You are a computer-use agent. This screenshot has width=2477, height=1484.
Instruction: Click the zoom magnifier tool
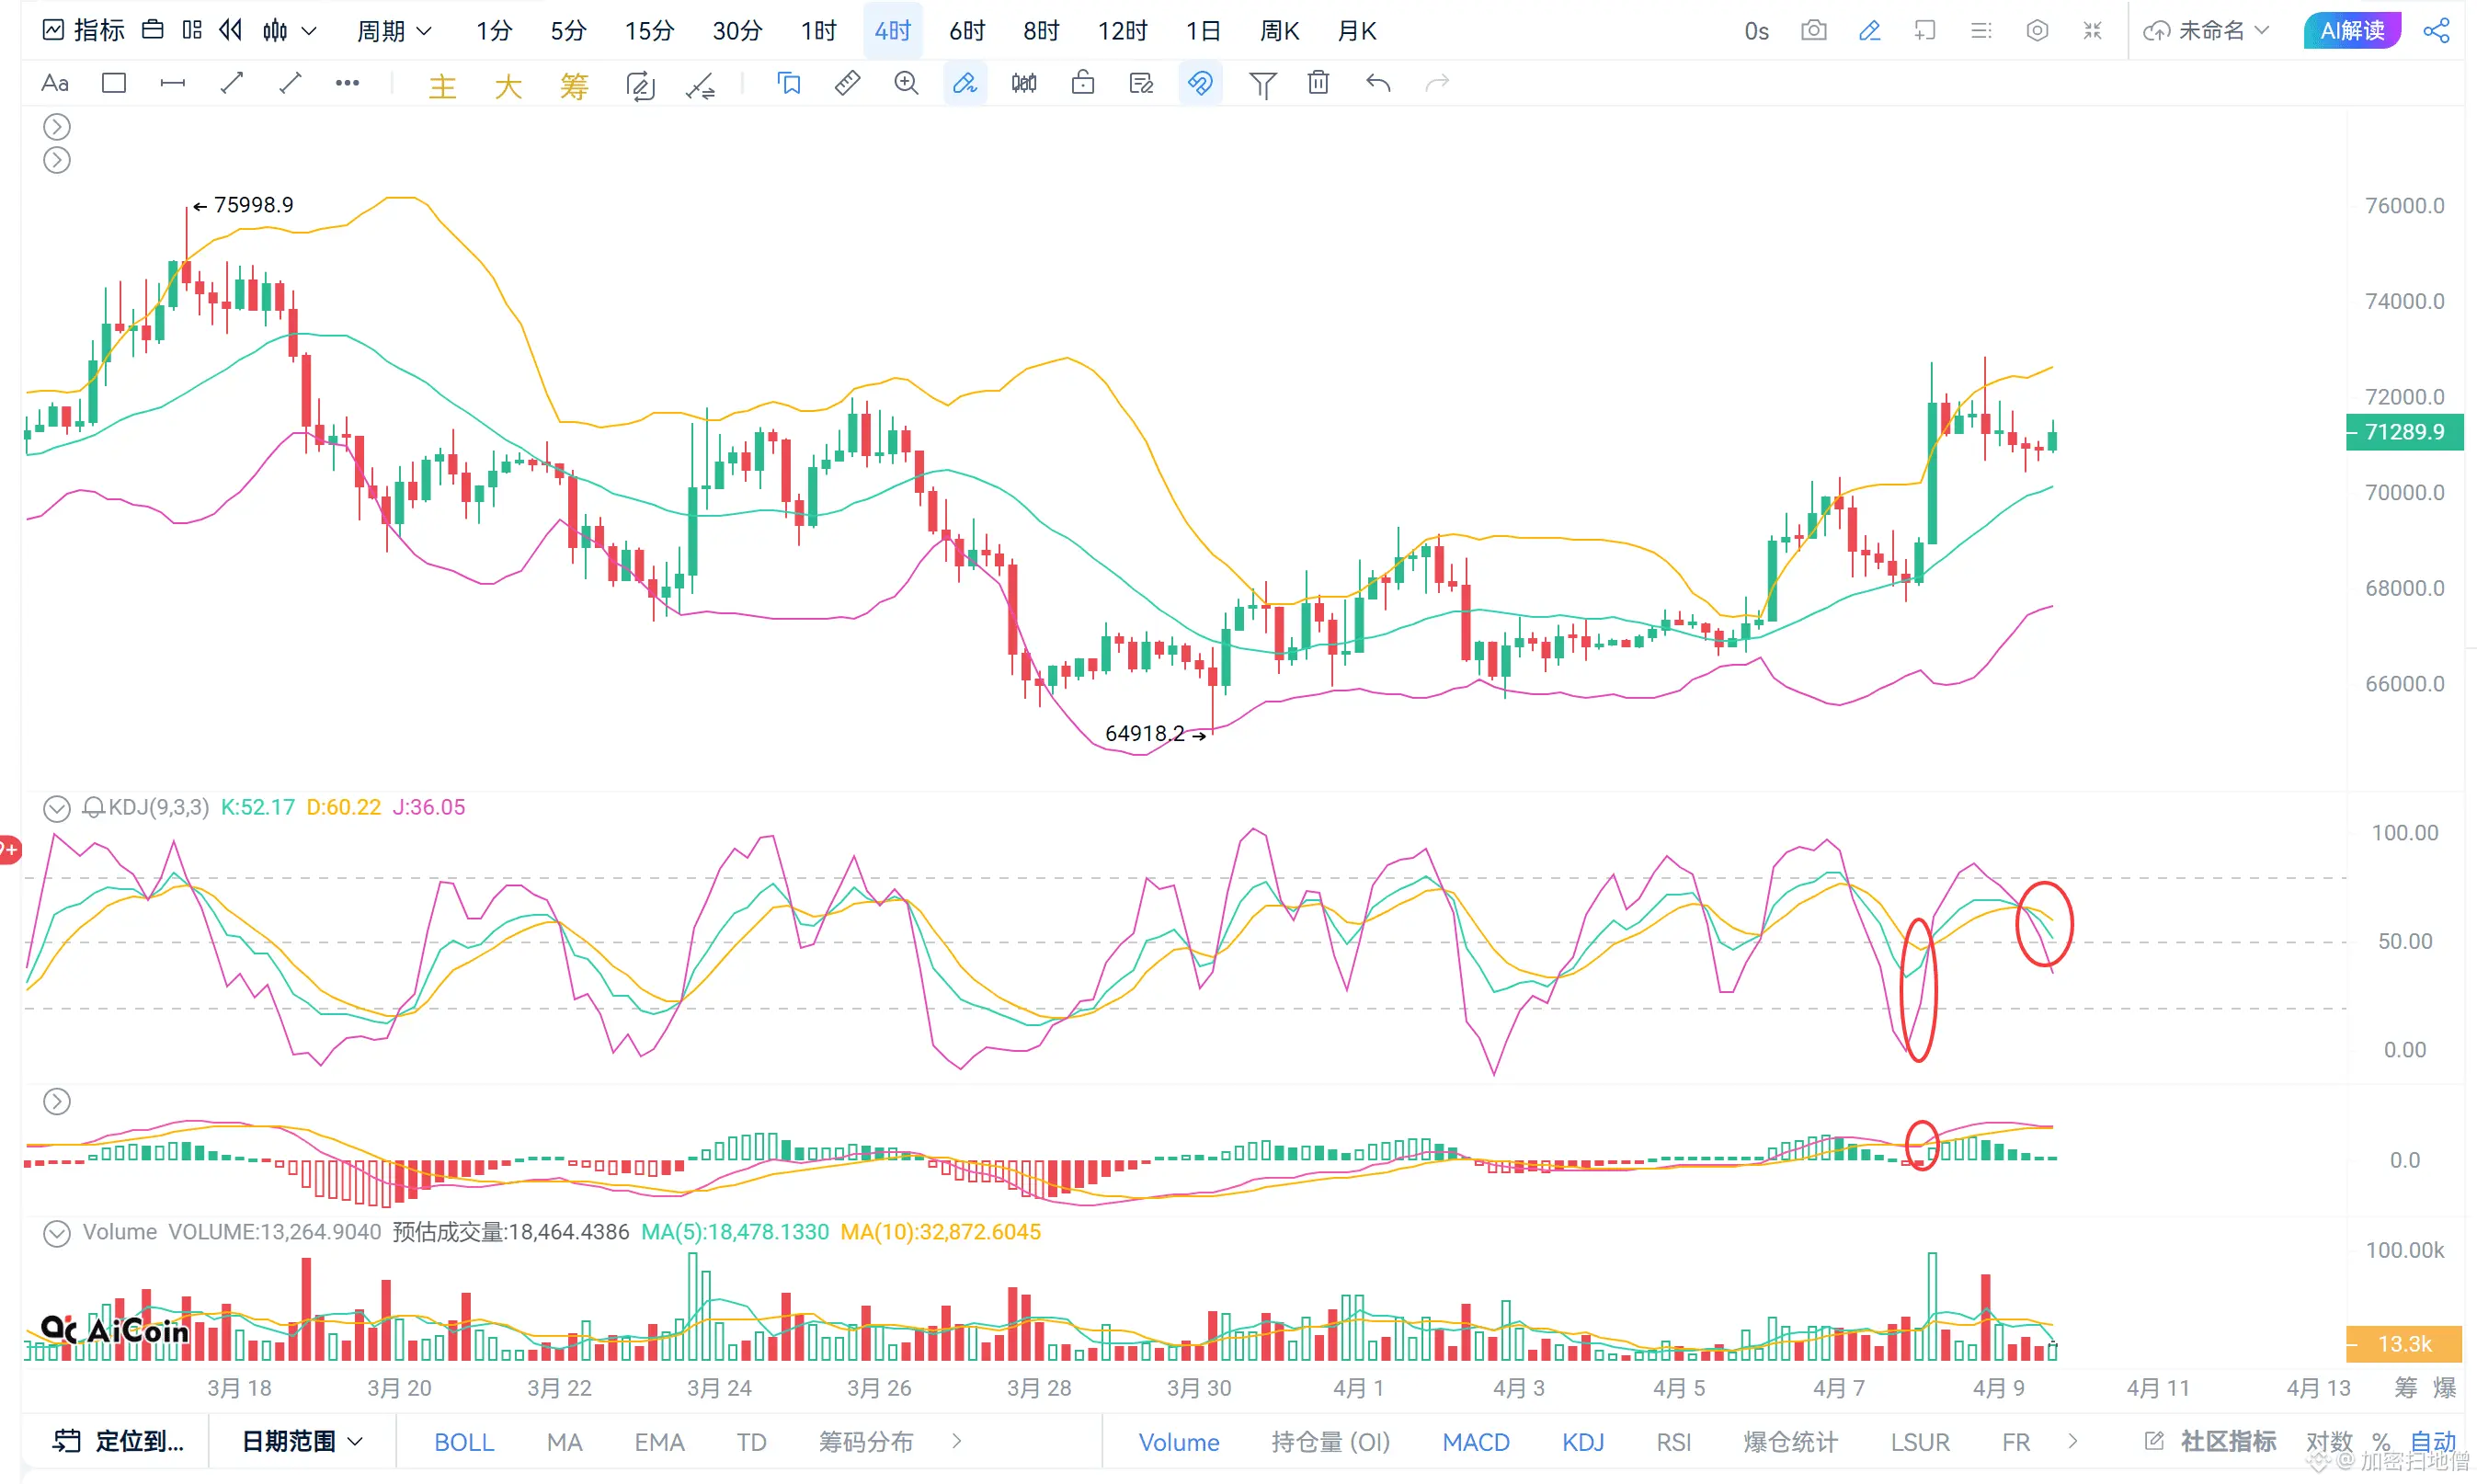906,84
